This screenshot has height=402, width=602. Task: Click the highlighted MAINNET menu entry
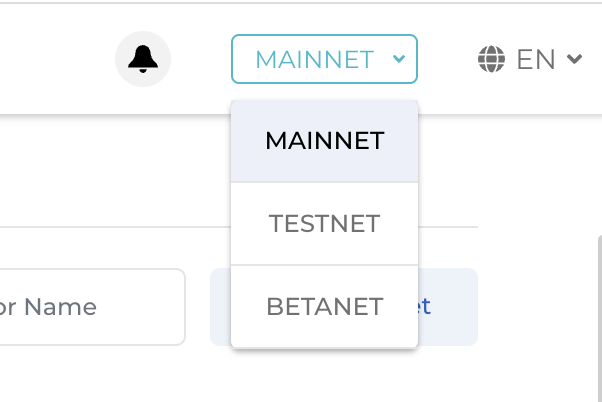(x=324, y=141)
